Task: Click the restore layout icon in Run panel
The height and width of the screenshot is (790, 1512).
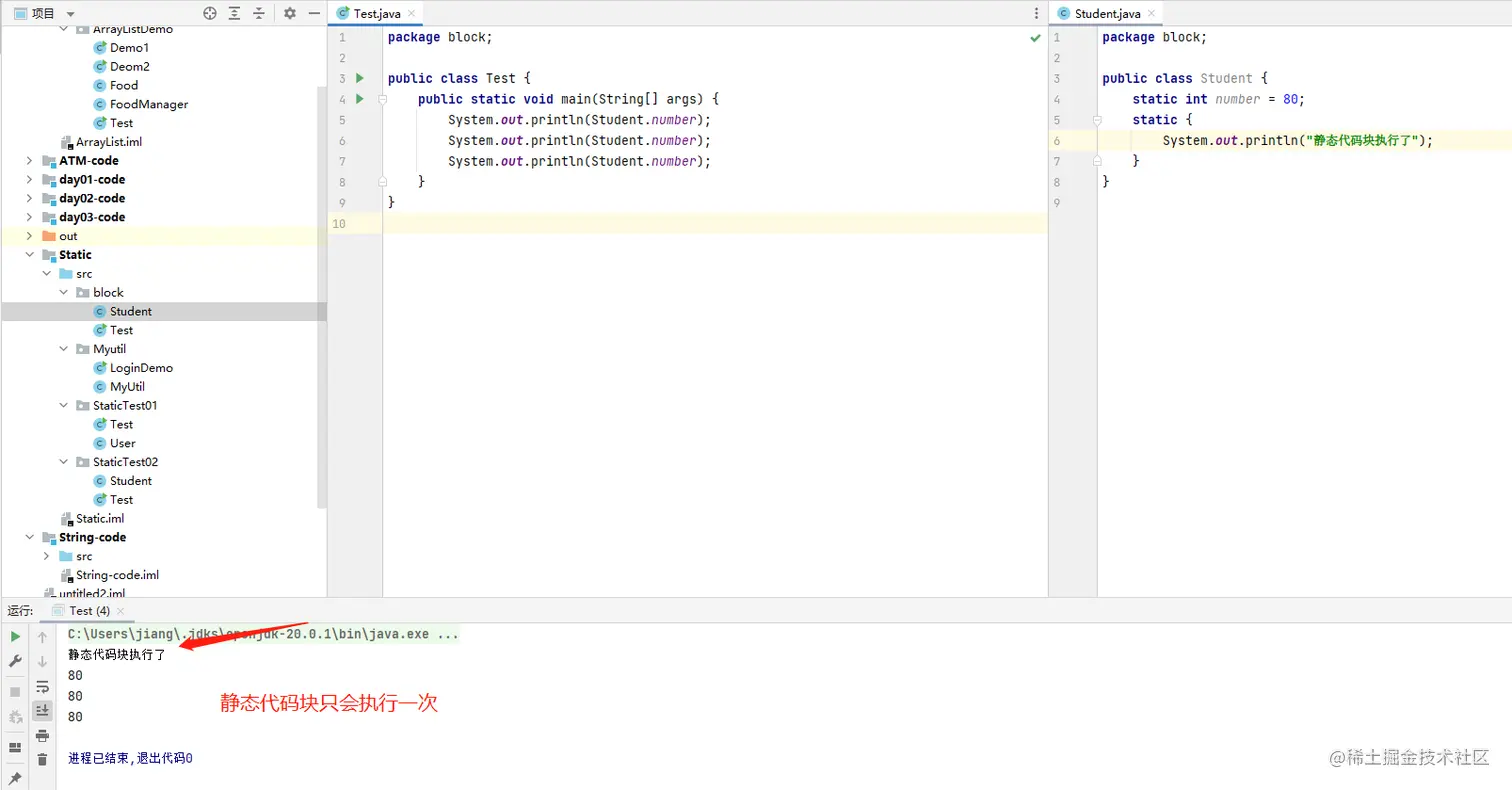Action: (15, 747)
